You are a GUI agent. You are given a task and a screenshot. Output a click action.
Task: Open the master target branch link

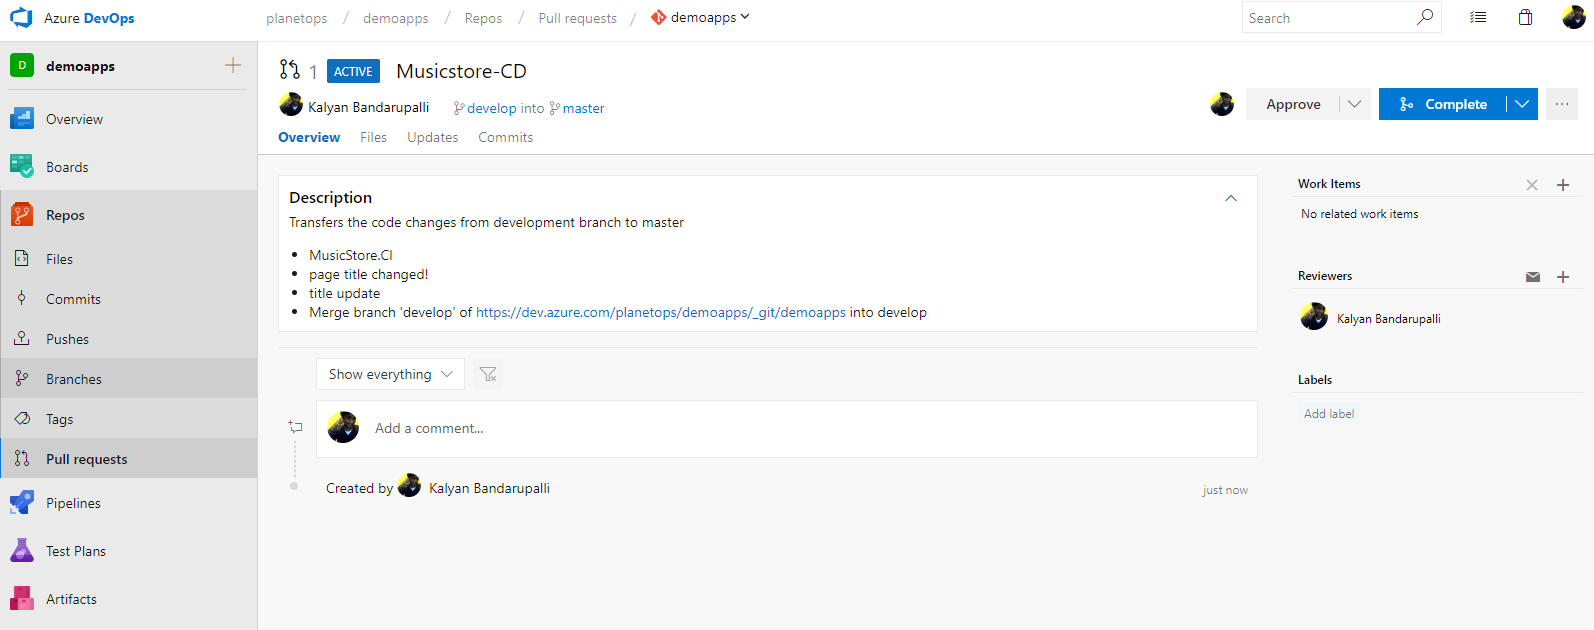point(577,108)
